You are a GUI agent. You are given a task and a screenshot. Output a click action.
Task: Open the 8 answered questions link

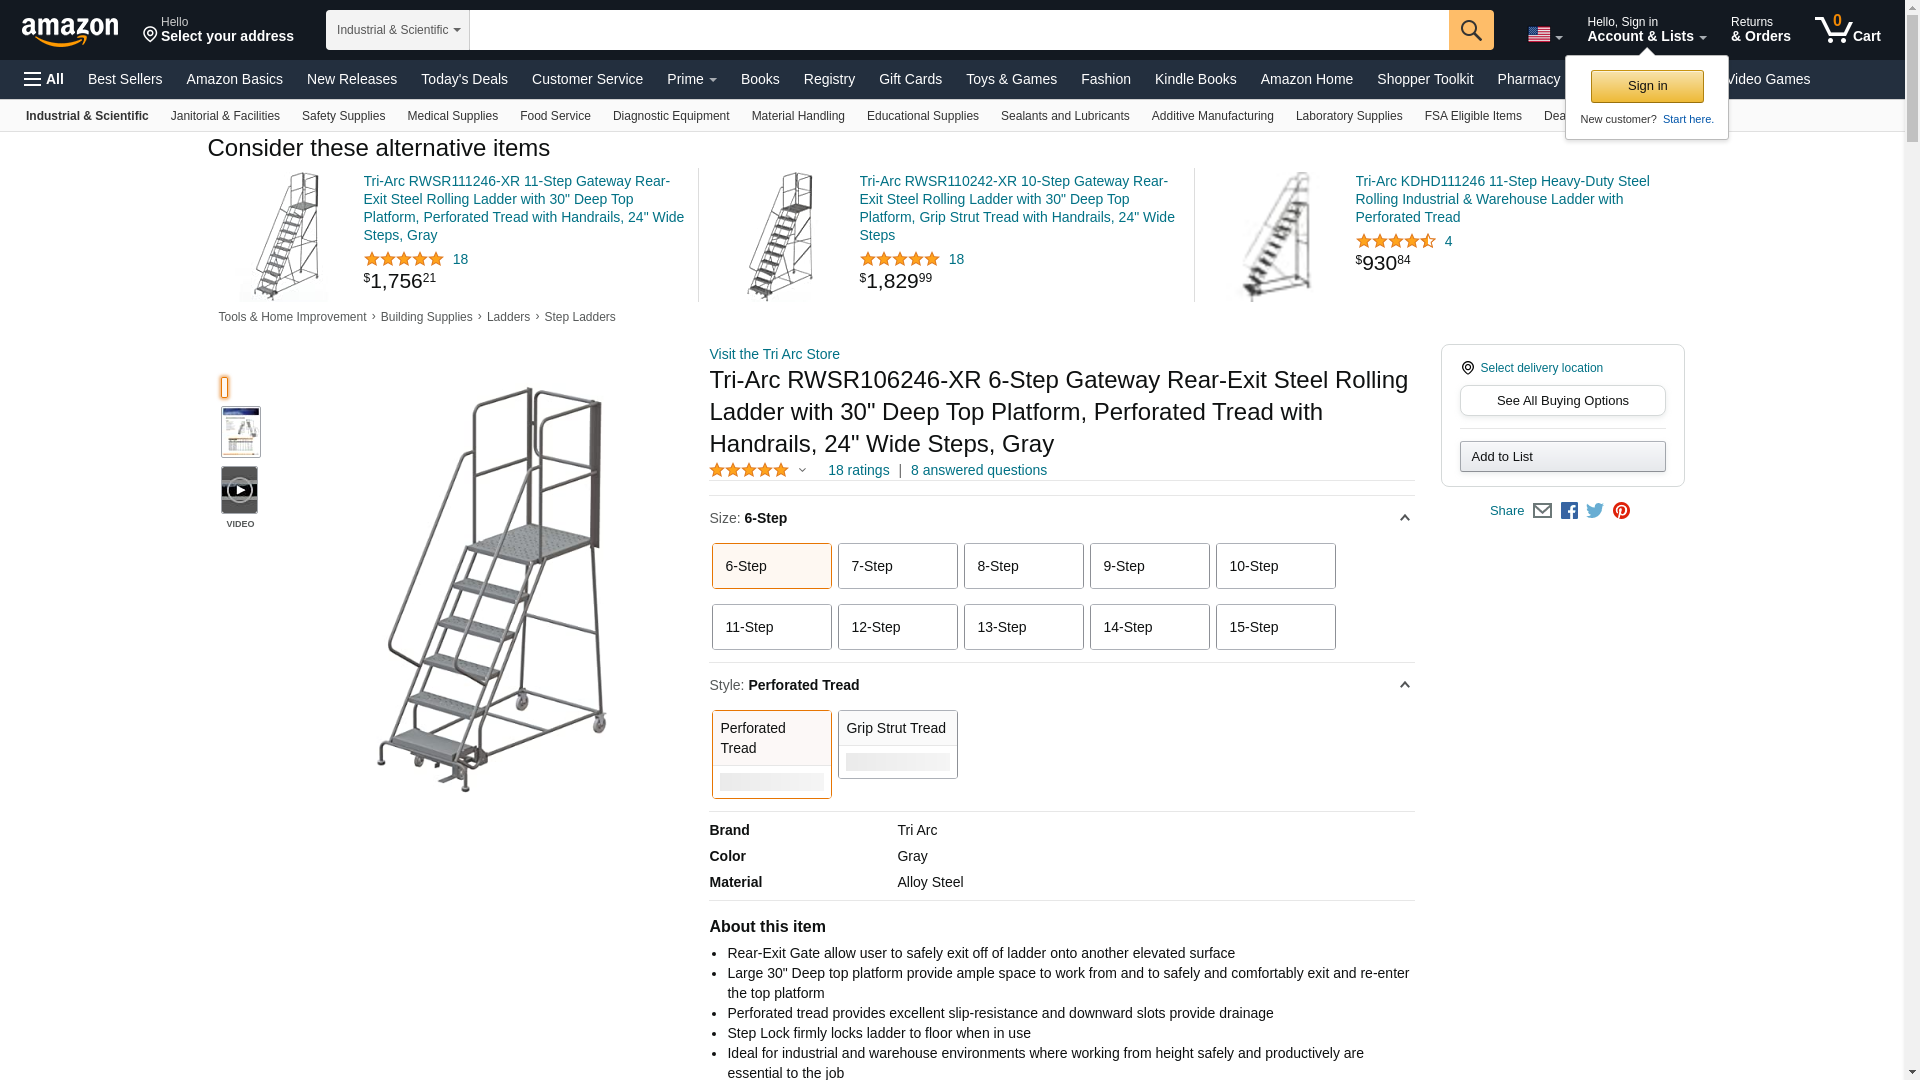978,470
